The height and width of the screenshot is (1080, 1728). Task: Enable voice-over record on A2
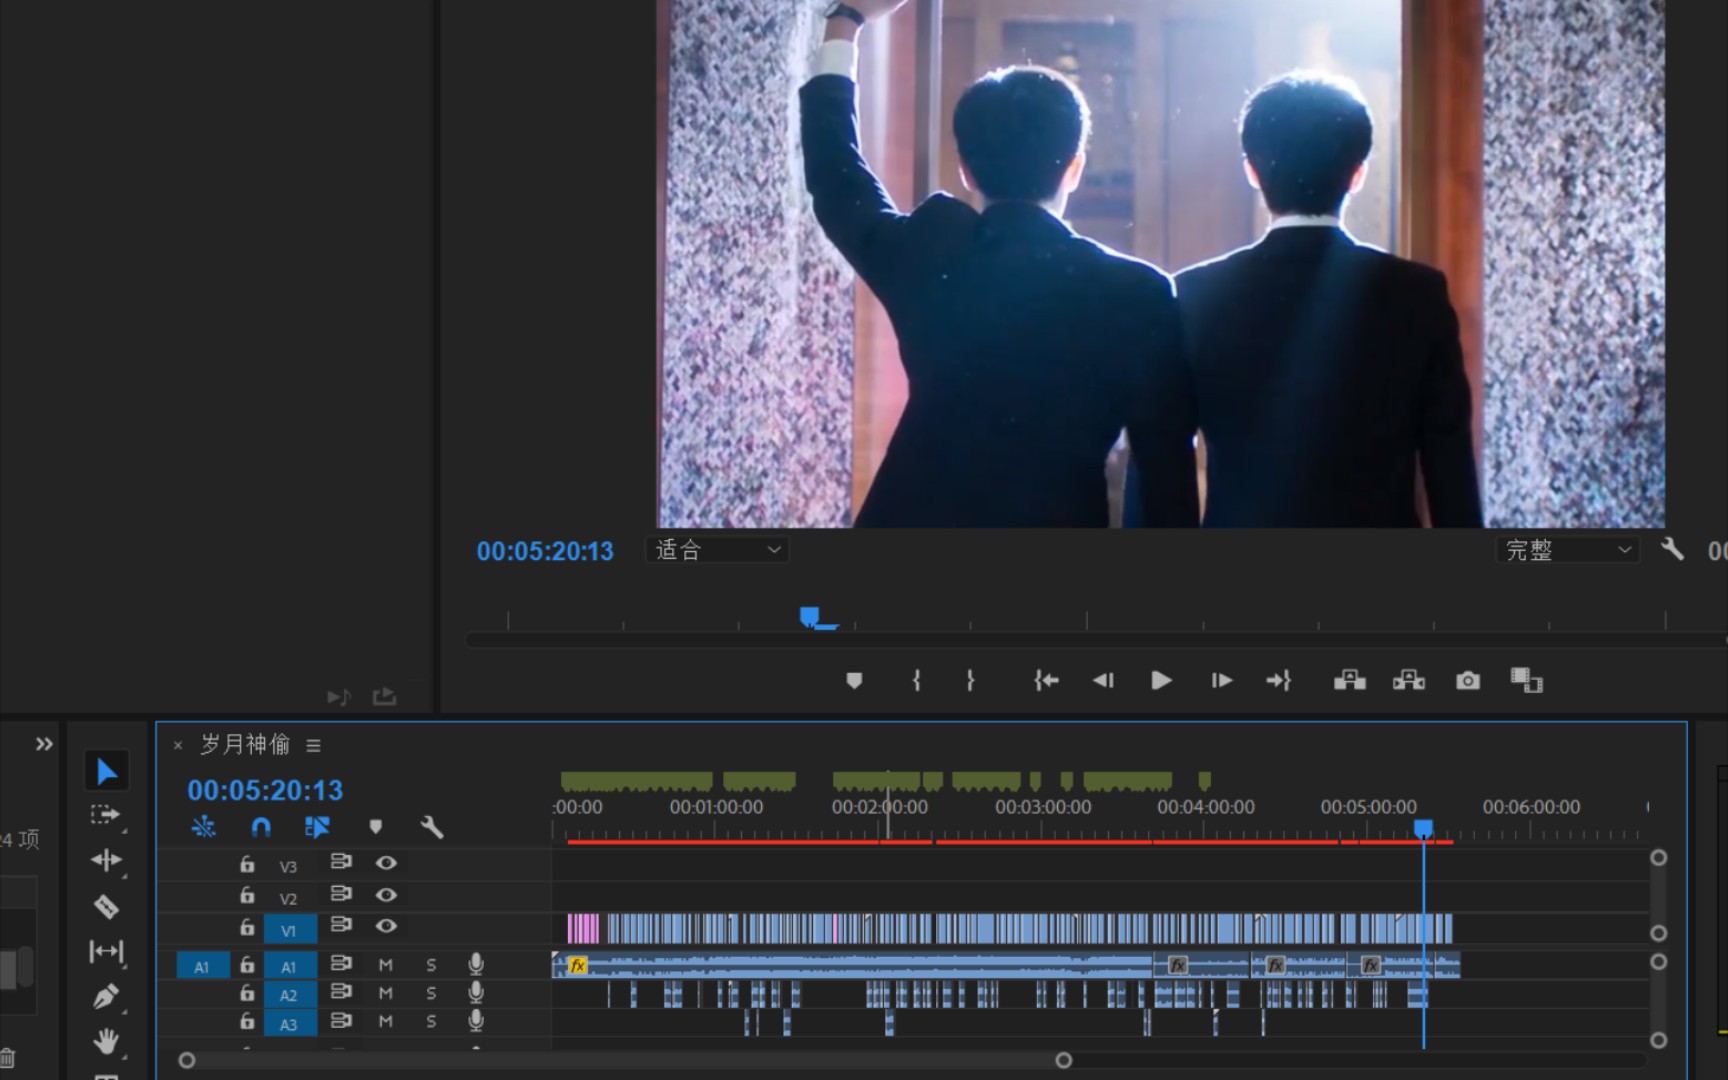tap(476, 992)
